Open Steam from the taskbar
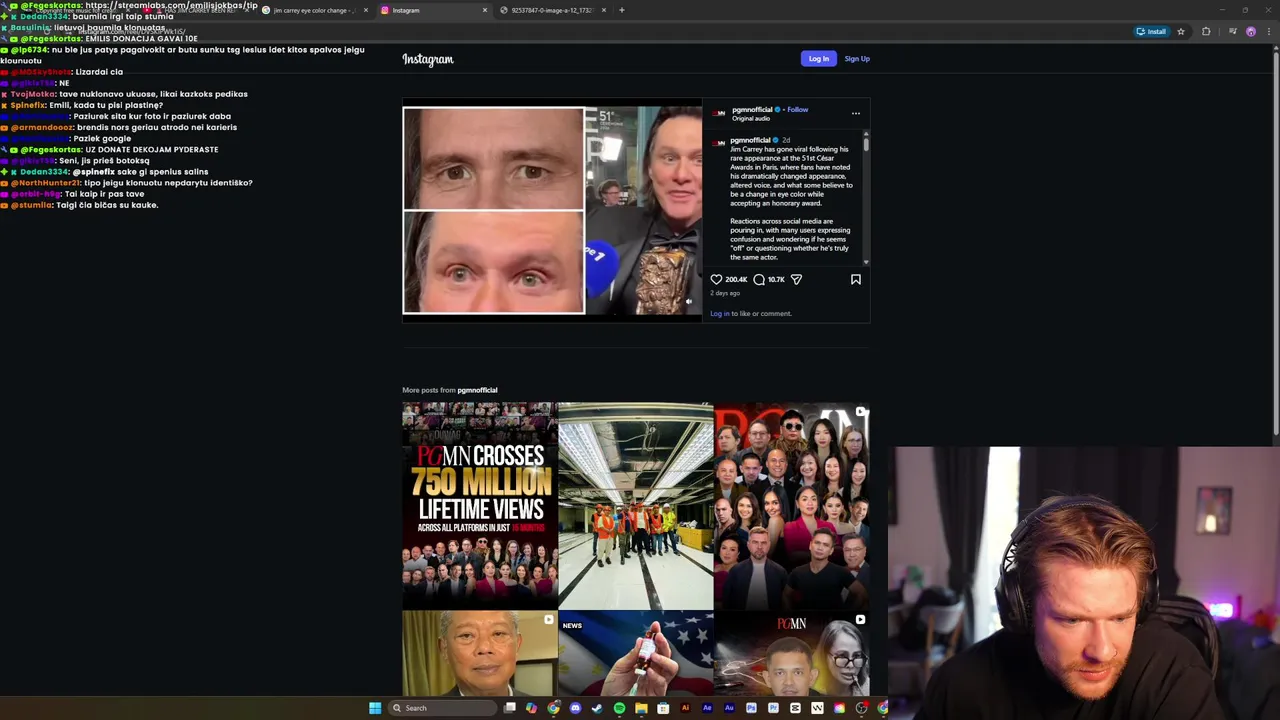This screenshot has height=720, width=1280. pyautogui.click(x=597, y=708)
